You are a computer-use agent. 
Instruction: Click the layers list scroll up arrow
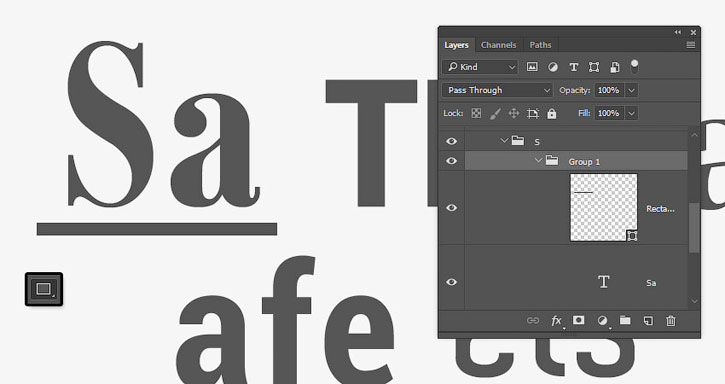[694, 135]
